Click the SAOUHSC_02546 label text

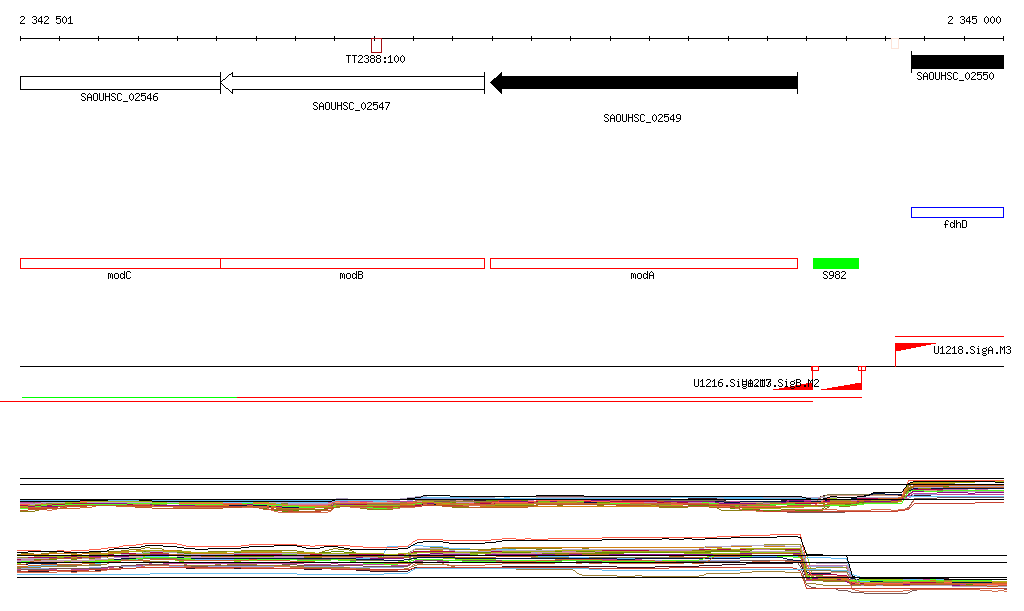click(x=120, y=97)
